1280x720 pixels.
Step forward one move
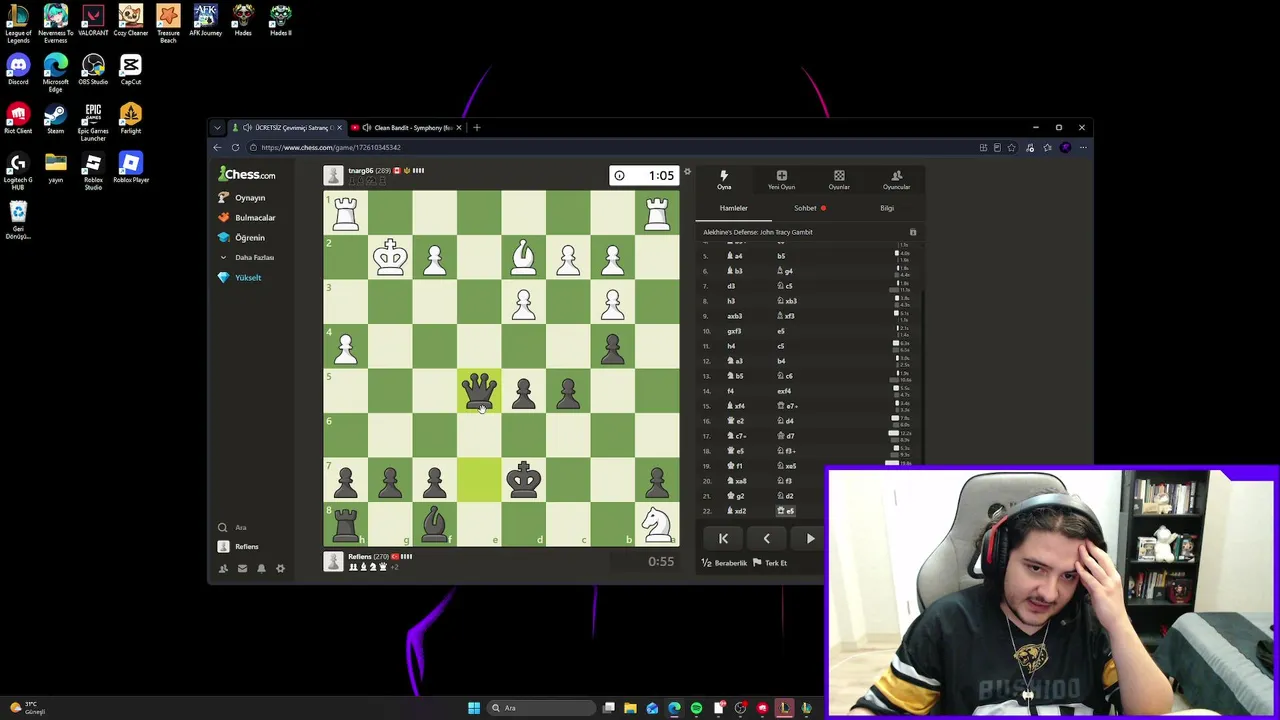pyautogui.click(x=810, y=539)
